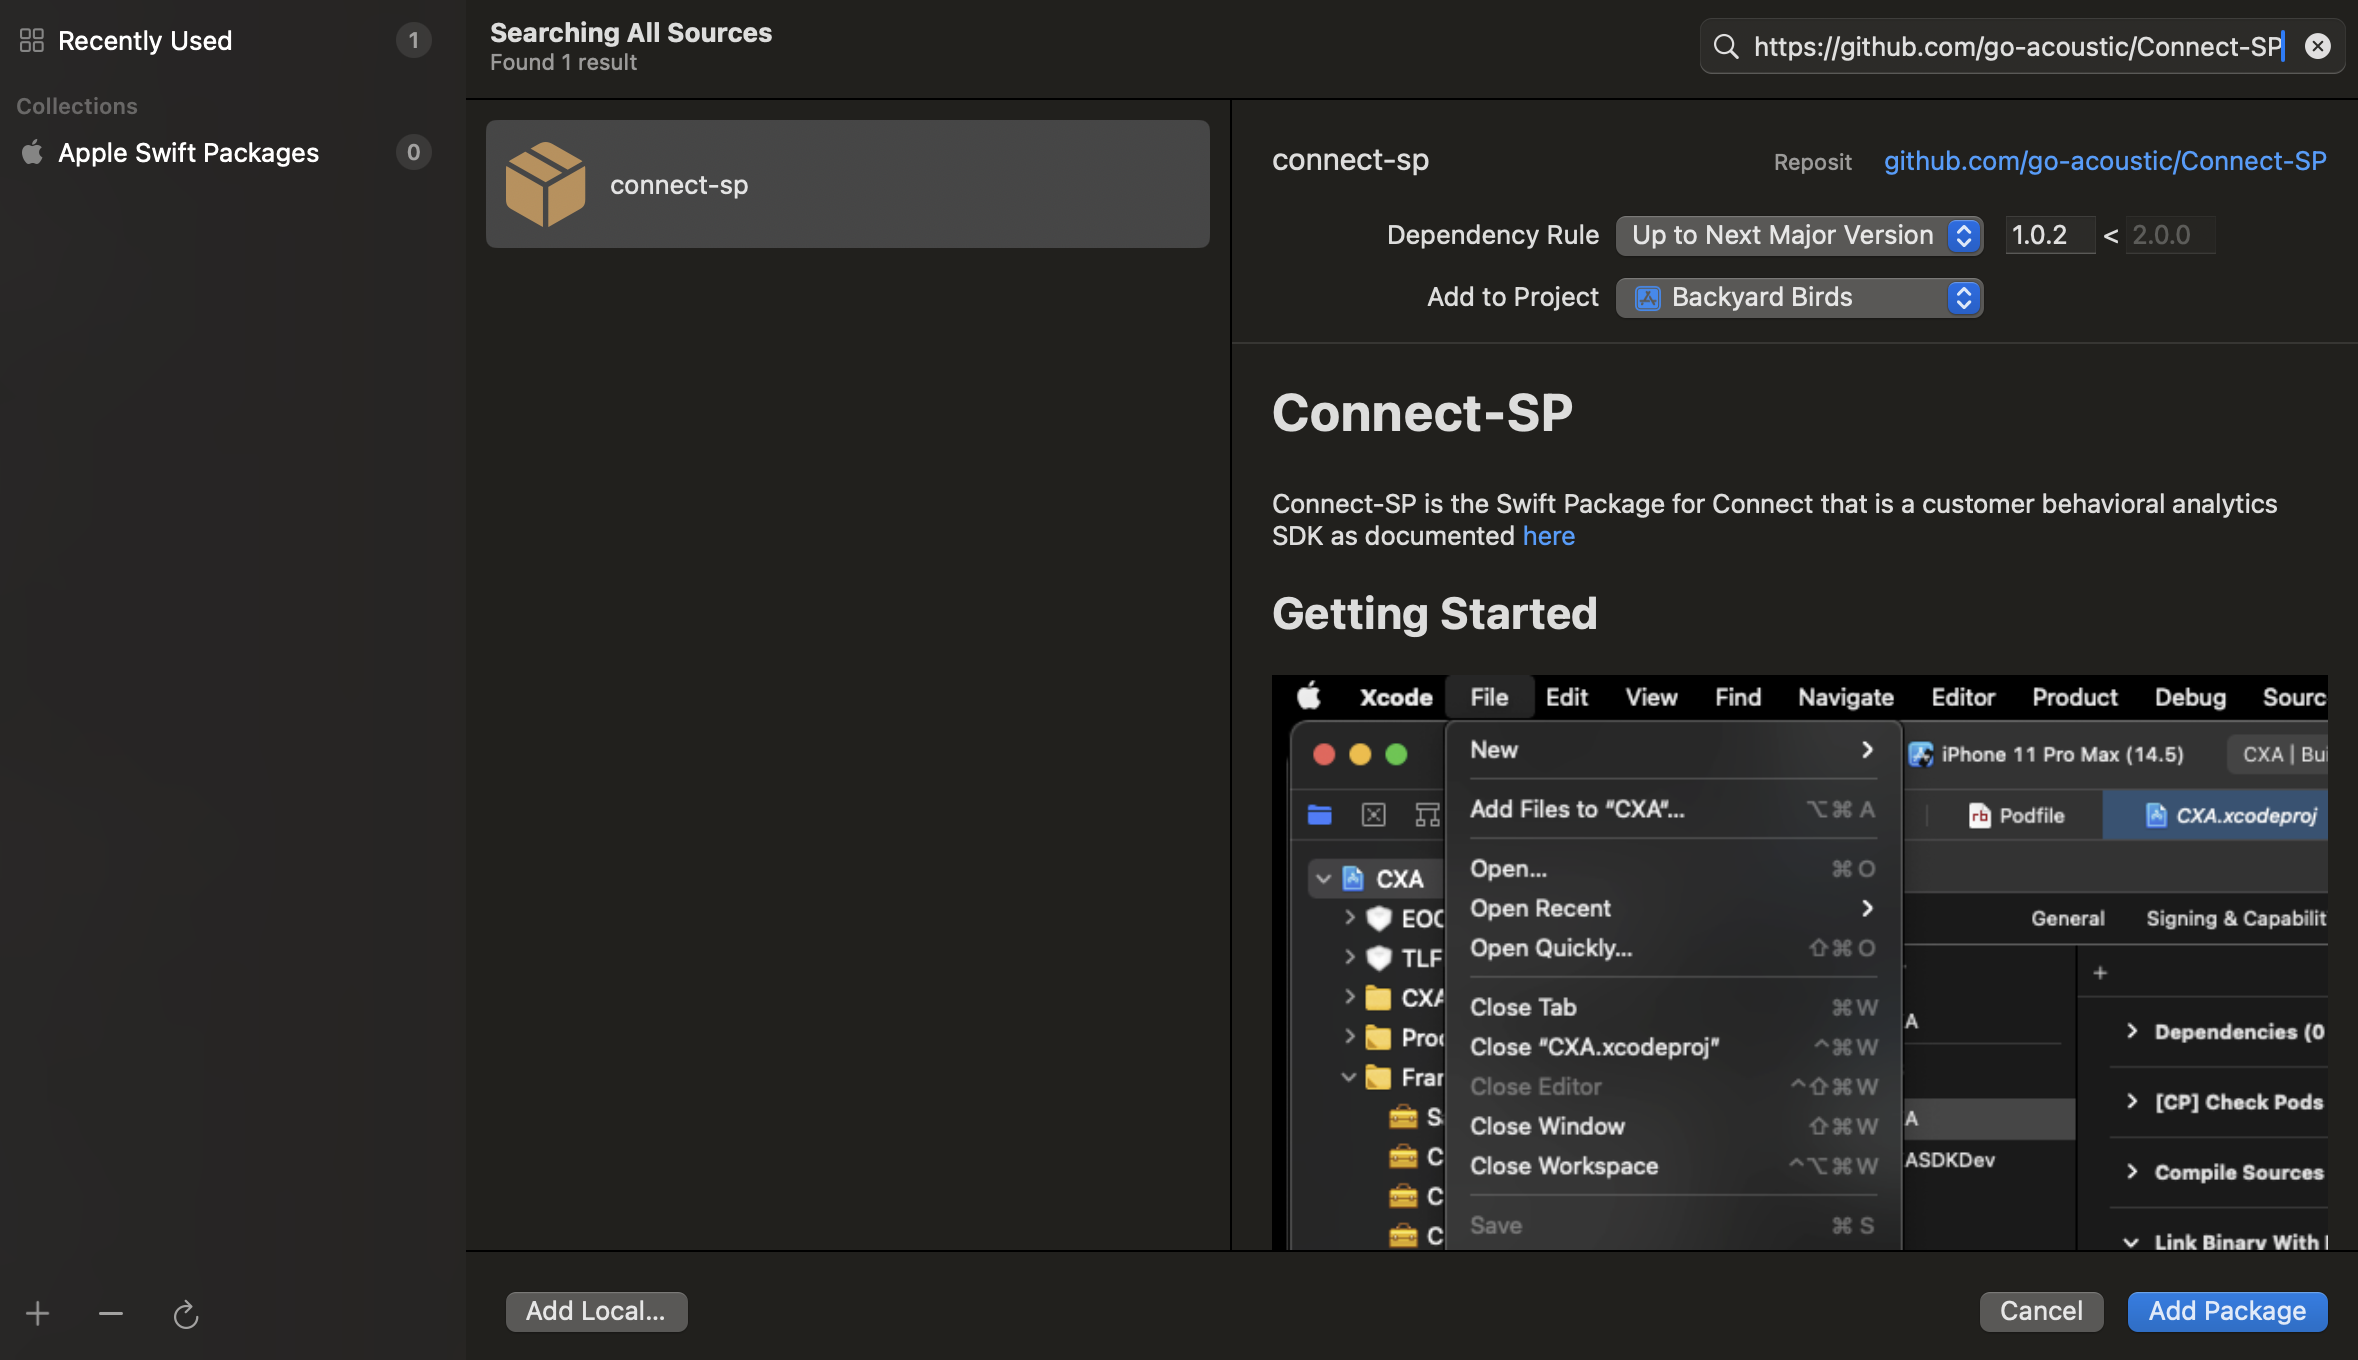This screenshot has height=1360, width=2358.
Task: Click the Connect-SP README heading
Action: (1422, 413)
